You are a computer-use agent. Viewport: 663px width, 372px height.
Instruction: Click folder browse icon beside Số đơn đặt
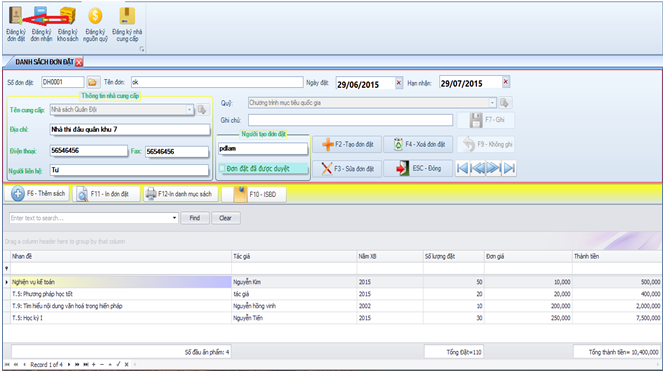(93, 82)
